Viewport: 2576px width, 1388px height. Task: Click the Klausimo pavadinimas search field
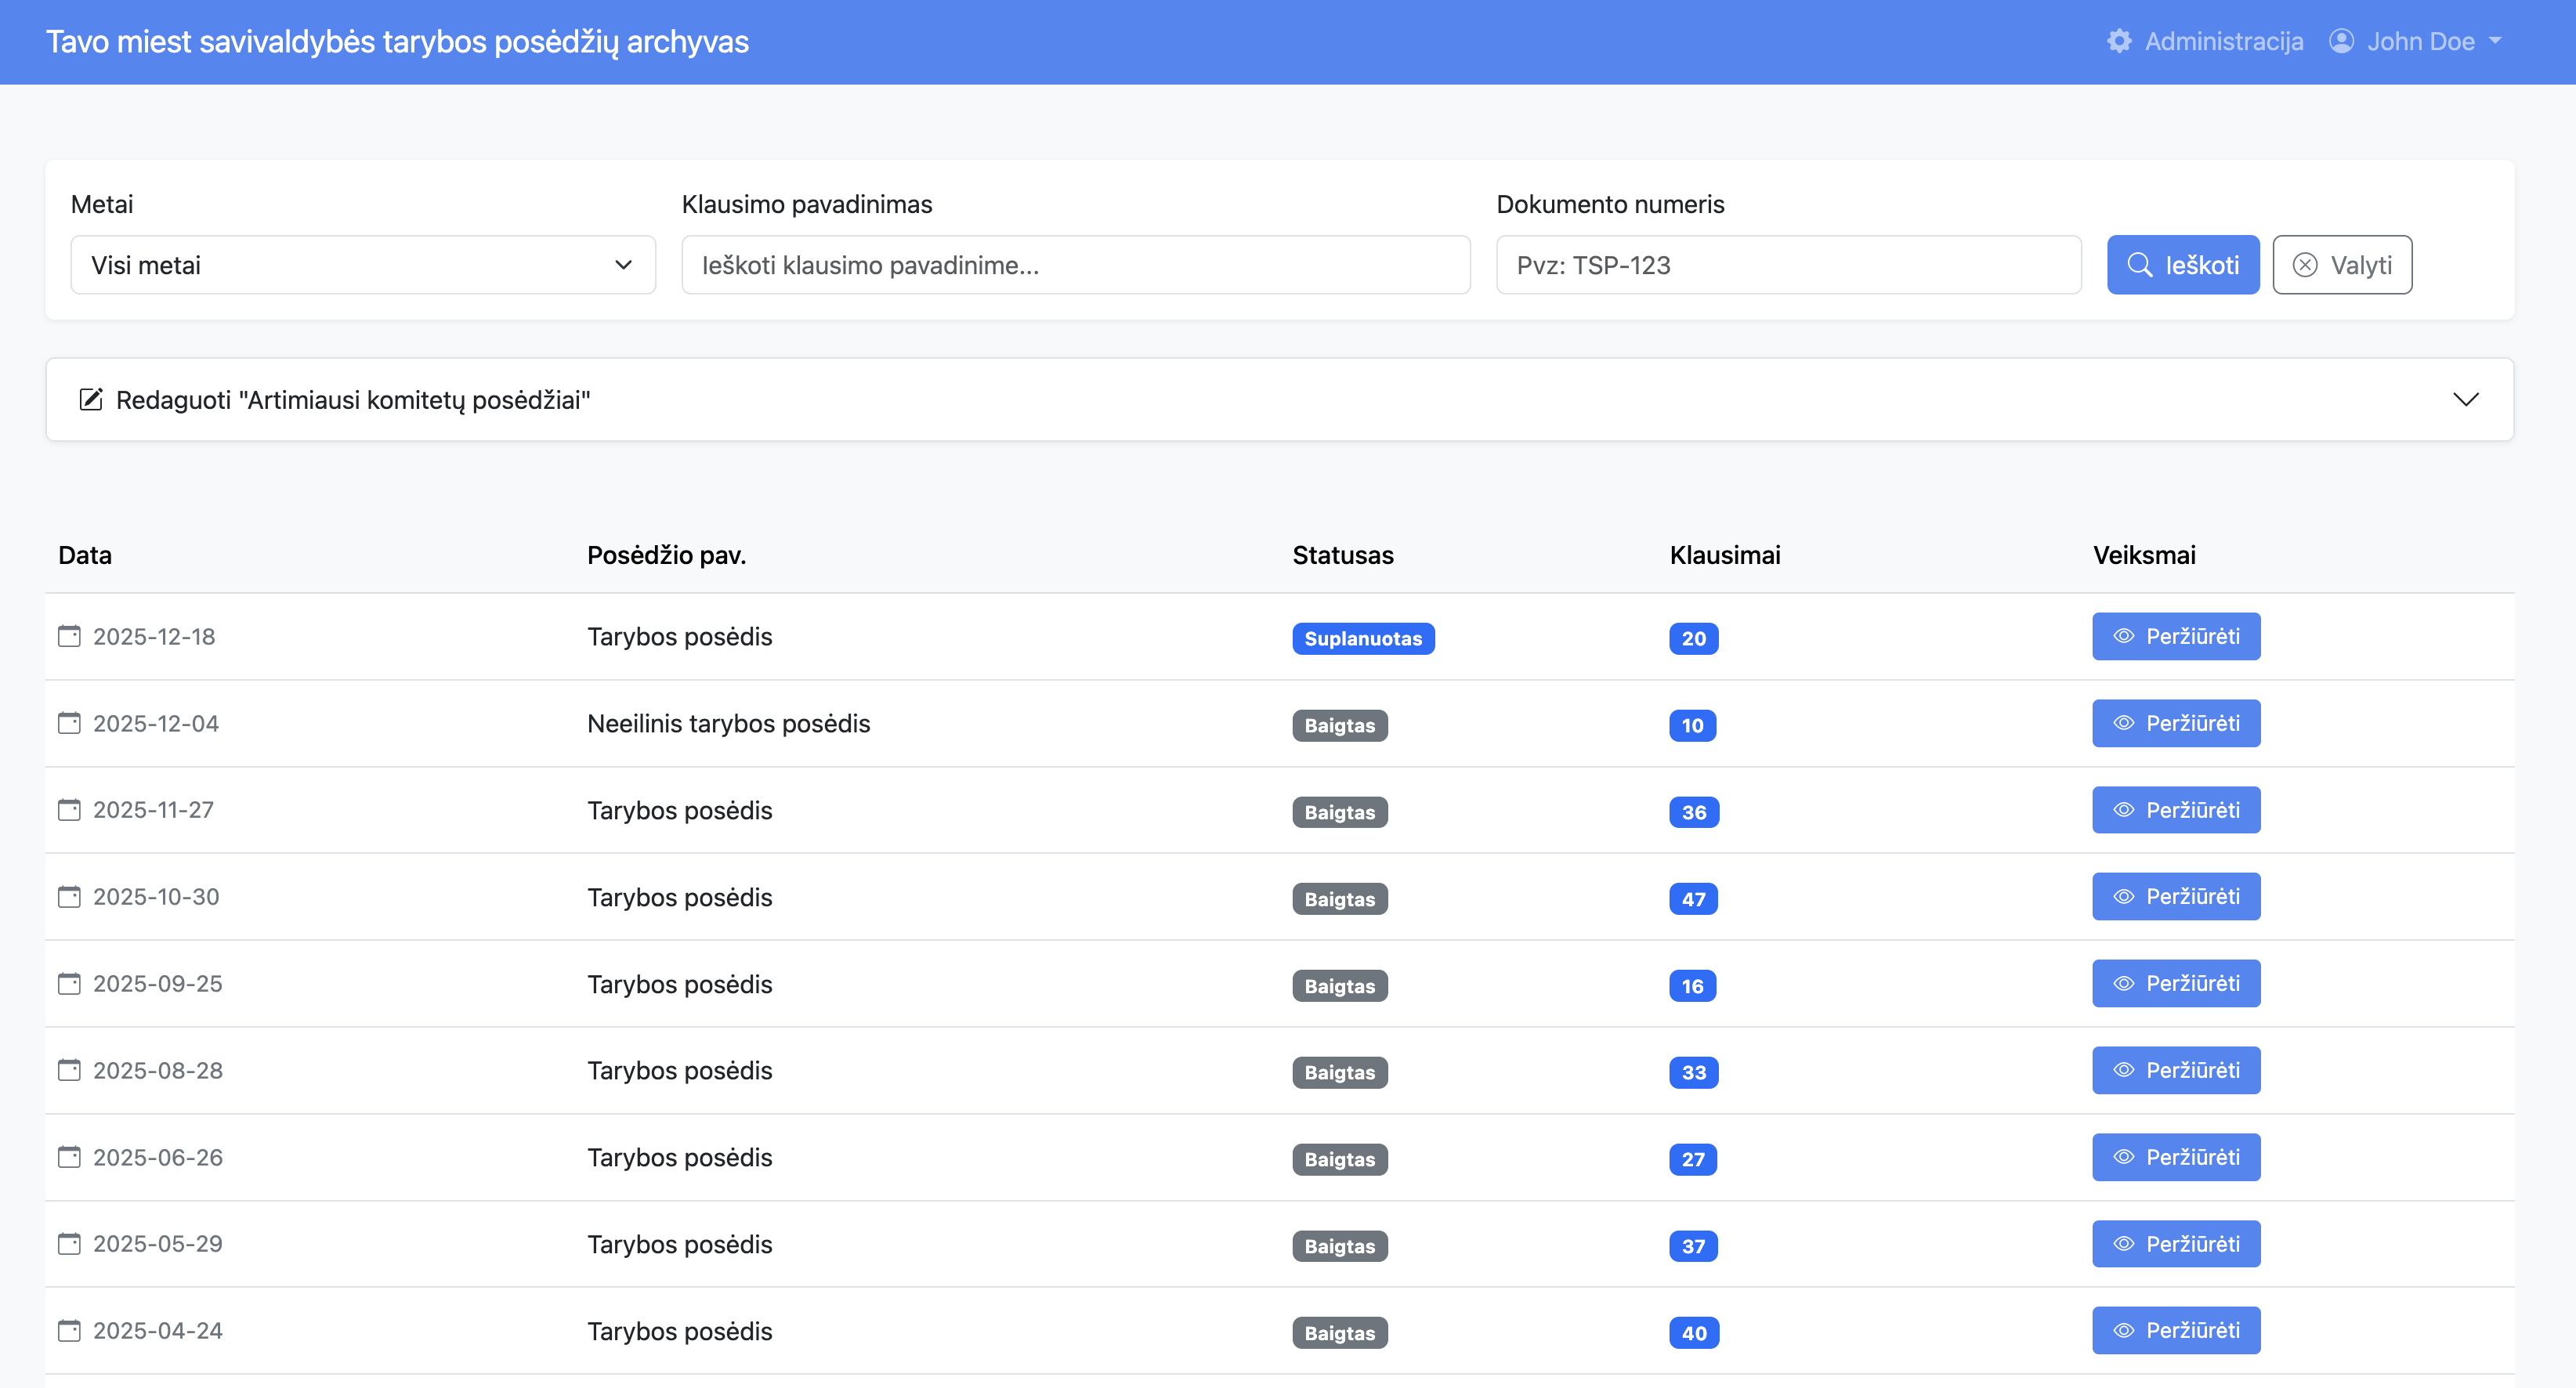tap(1075, 265)
